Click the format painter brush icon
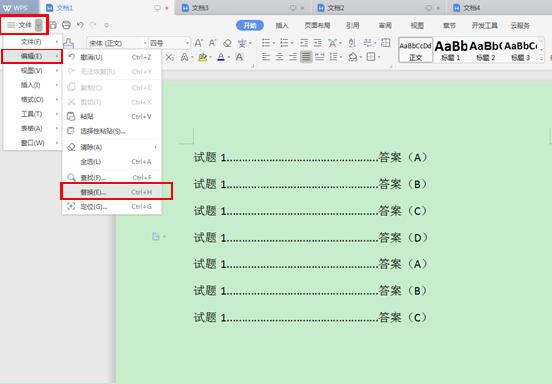The width and height of the screenshot is (552, 384). pyautogui.click(x=69, y=43)
